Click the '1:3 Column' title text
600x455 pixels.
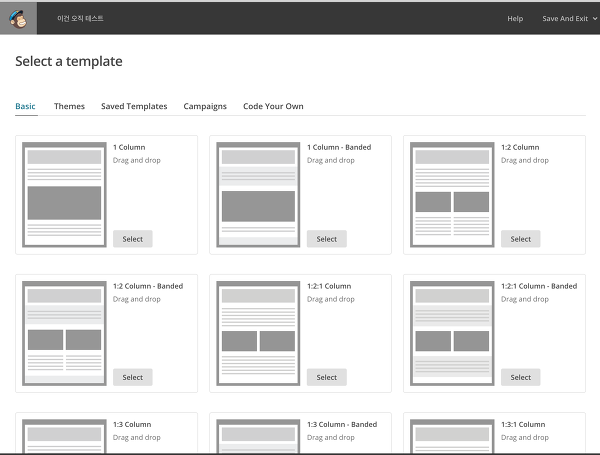point(132,424)
